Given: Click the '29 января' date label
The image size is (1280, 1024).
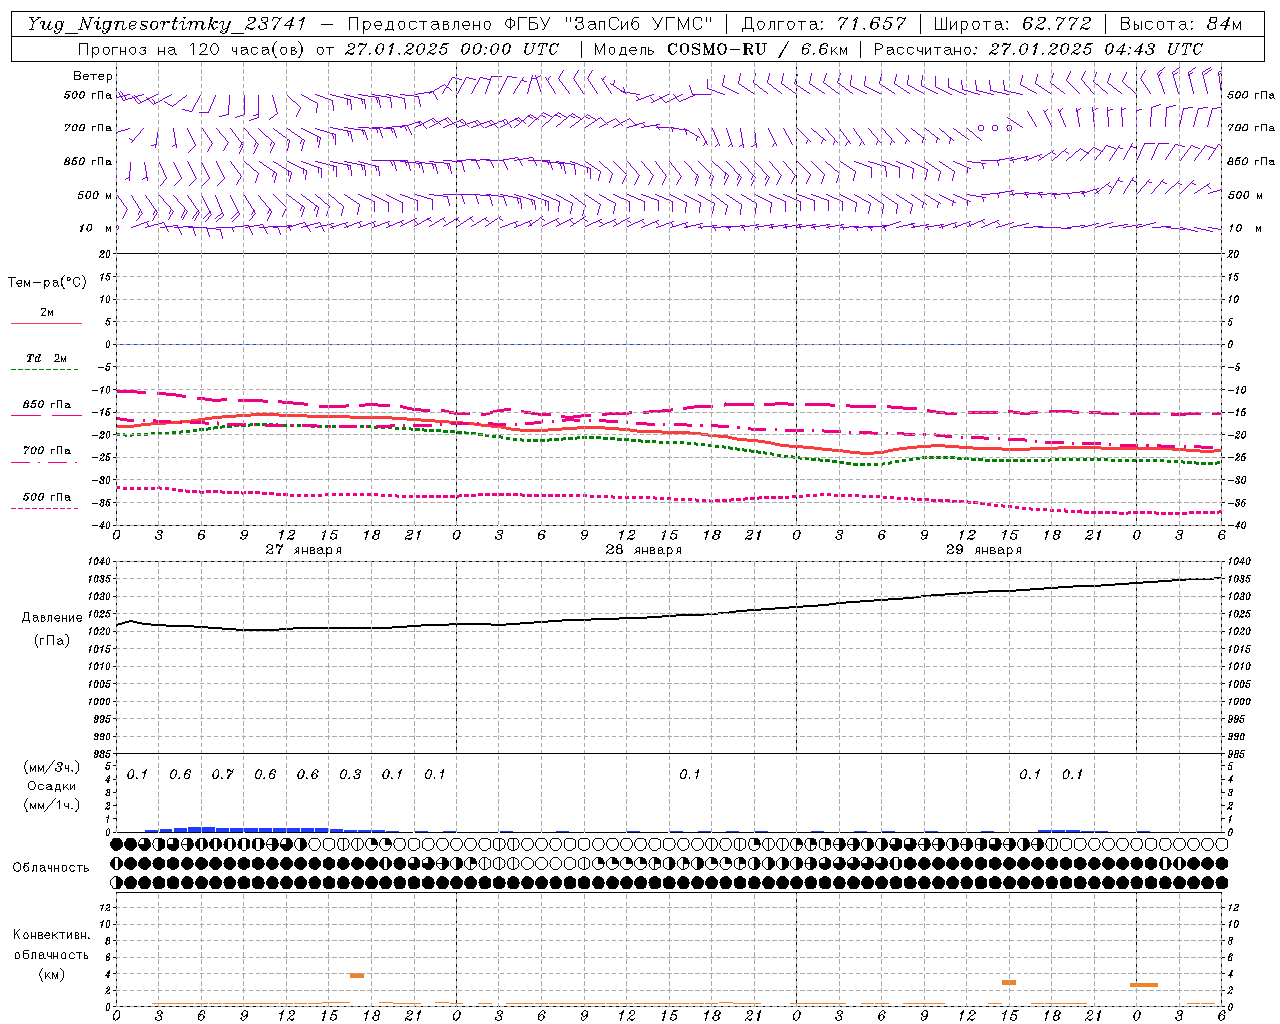Looking at the screenshot, I should tap(984, 550).
